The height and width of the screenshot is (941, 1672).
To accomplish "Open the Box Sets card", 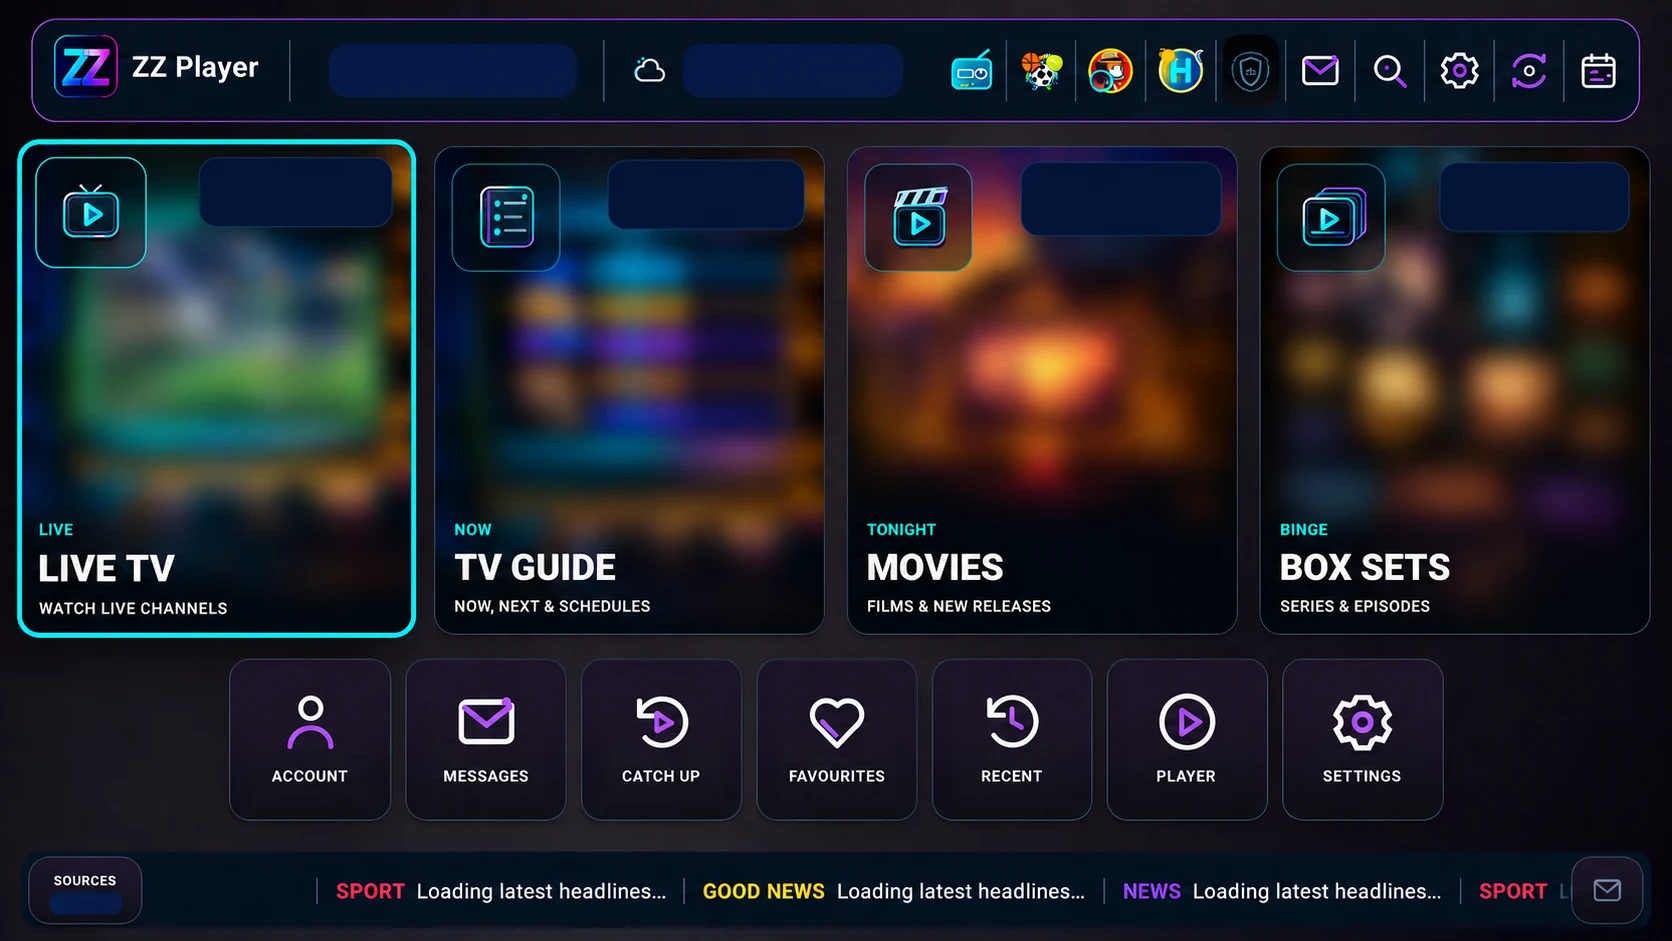I will tap(1455, 390).
